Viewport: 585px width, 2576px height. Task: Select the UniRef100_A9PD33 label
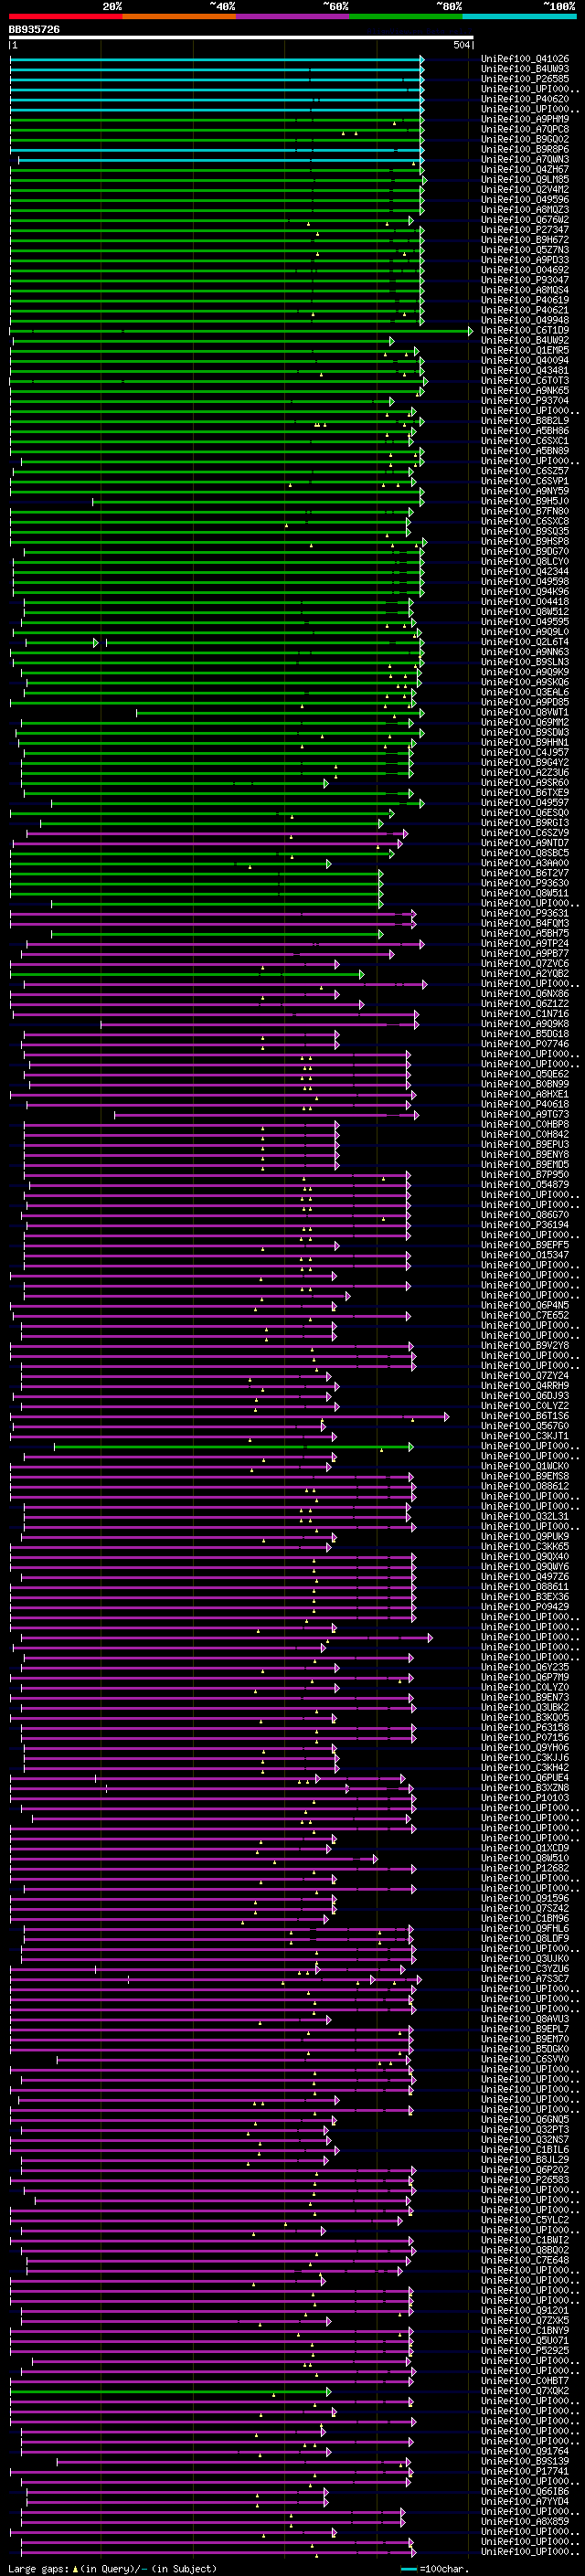pyautogui.click(x=525, y=260)
